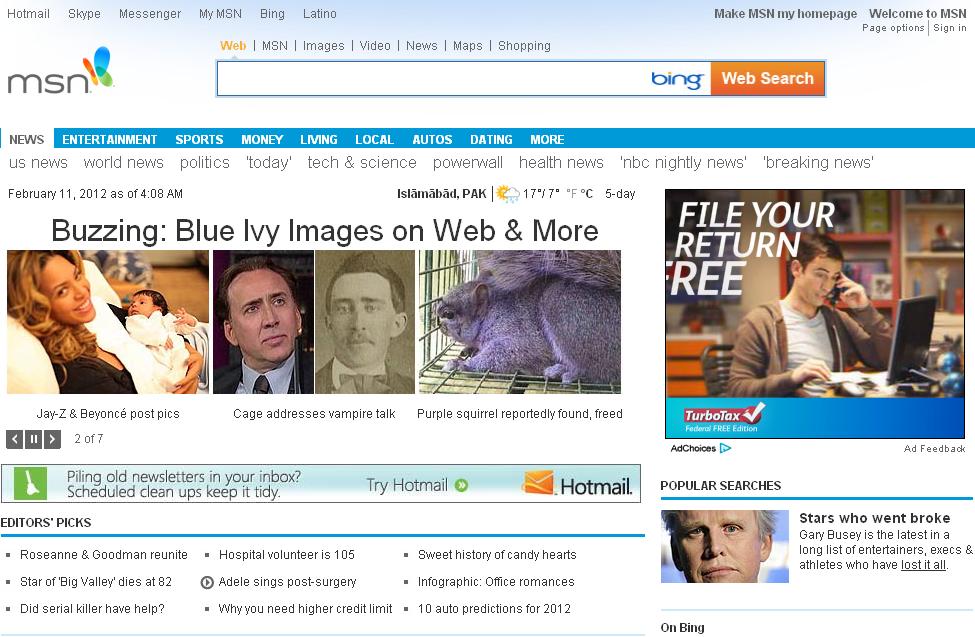Image resolution: width=975 pixels, height=637 pixels.
Task: Choose the Images search category
Action: (323, 46)
